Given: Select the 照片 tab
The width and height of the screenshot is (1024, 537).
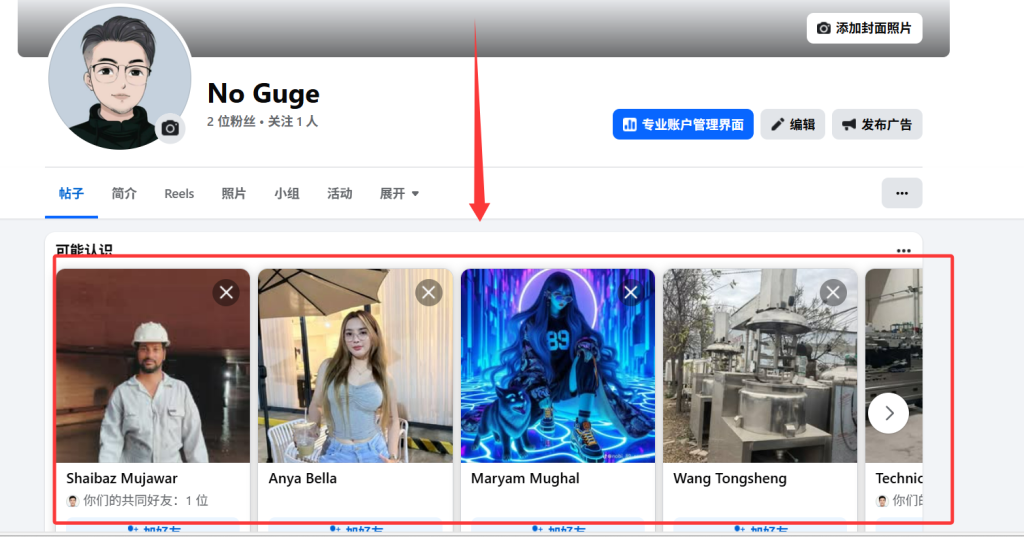Looking at the screenshot, I should tap(234, 194).
